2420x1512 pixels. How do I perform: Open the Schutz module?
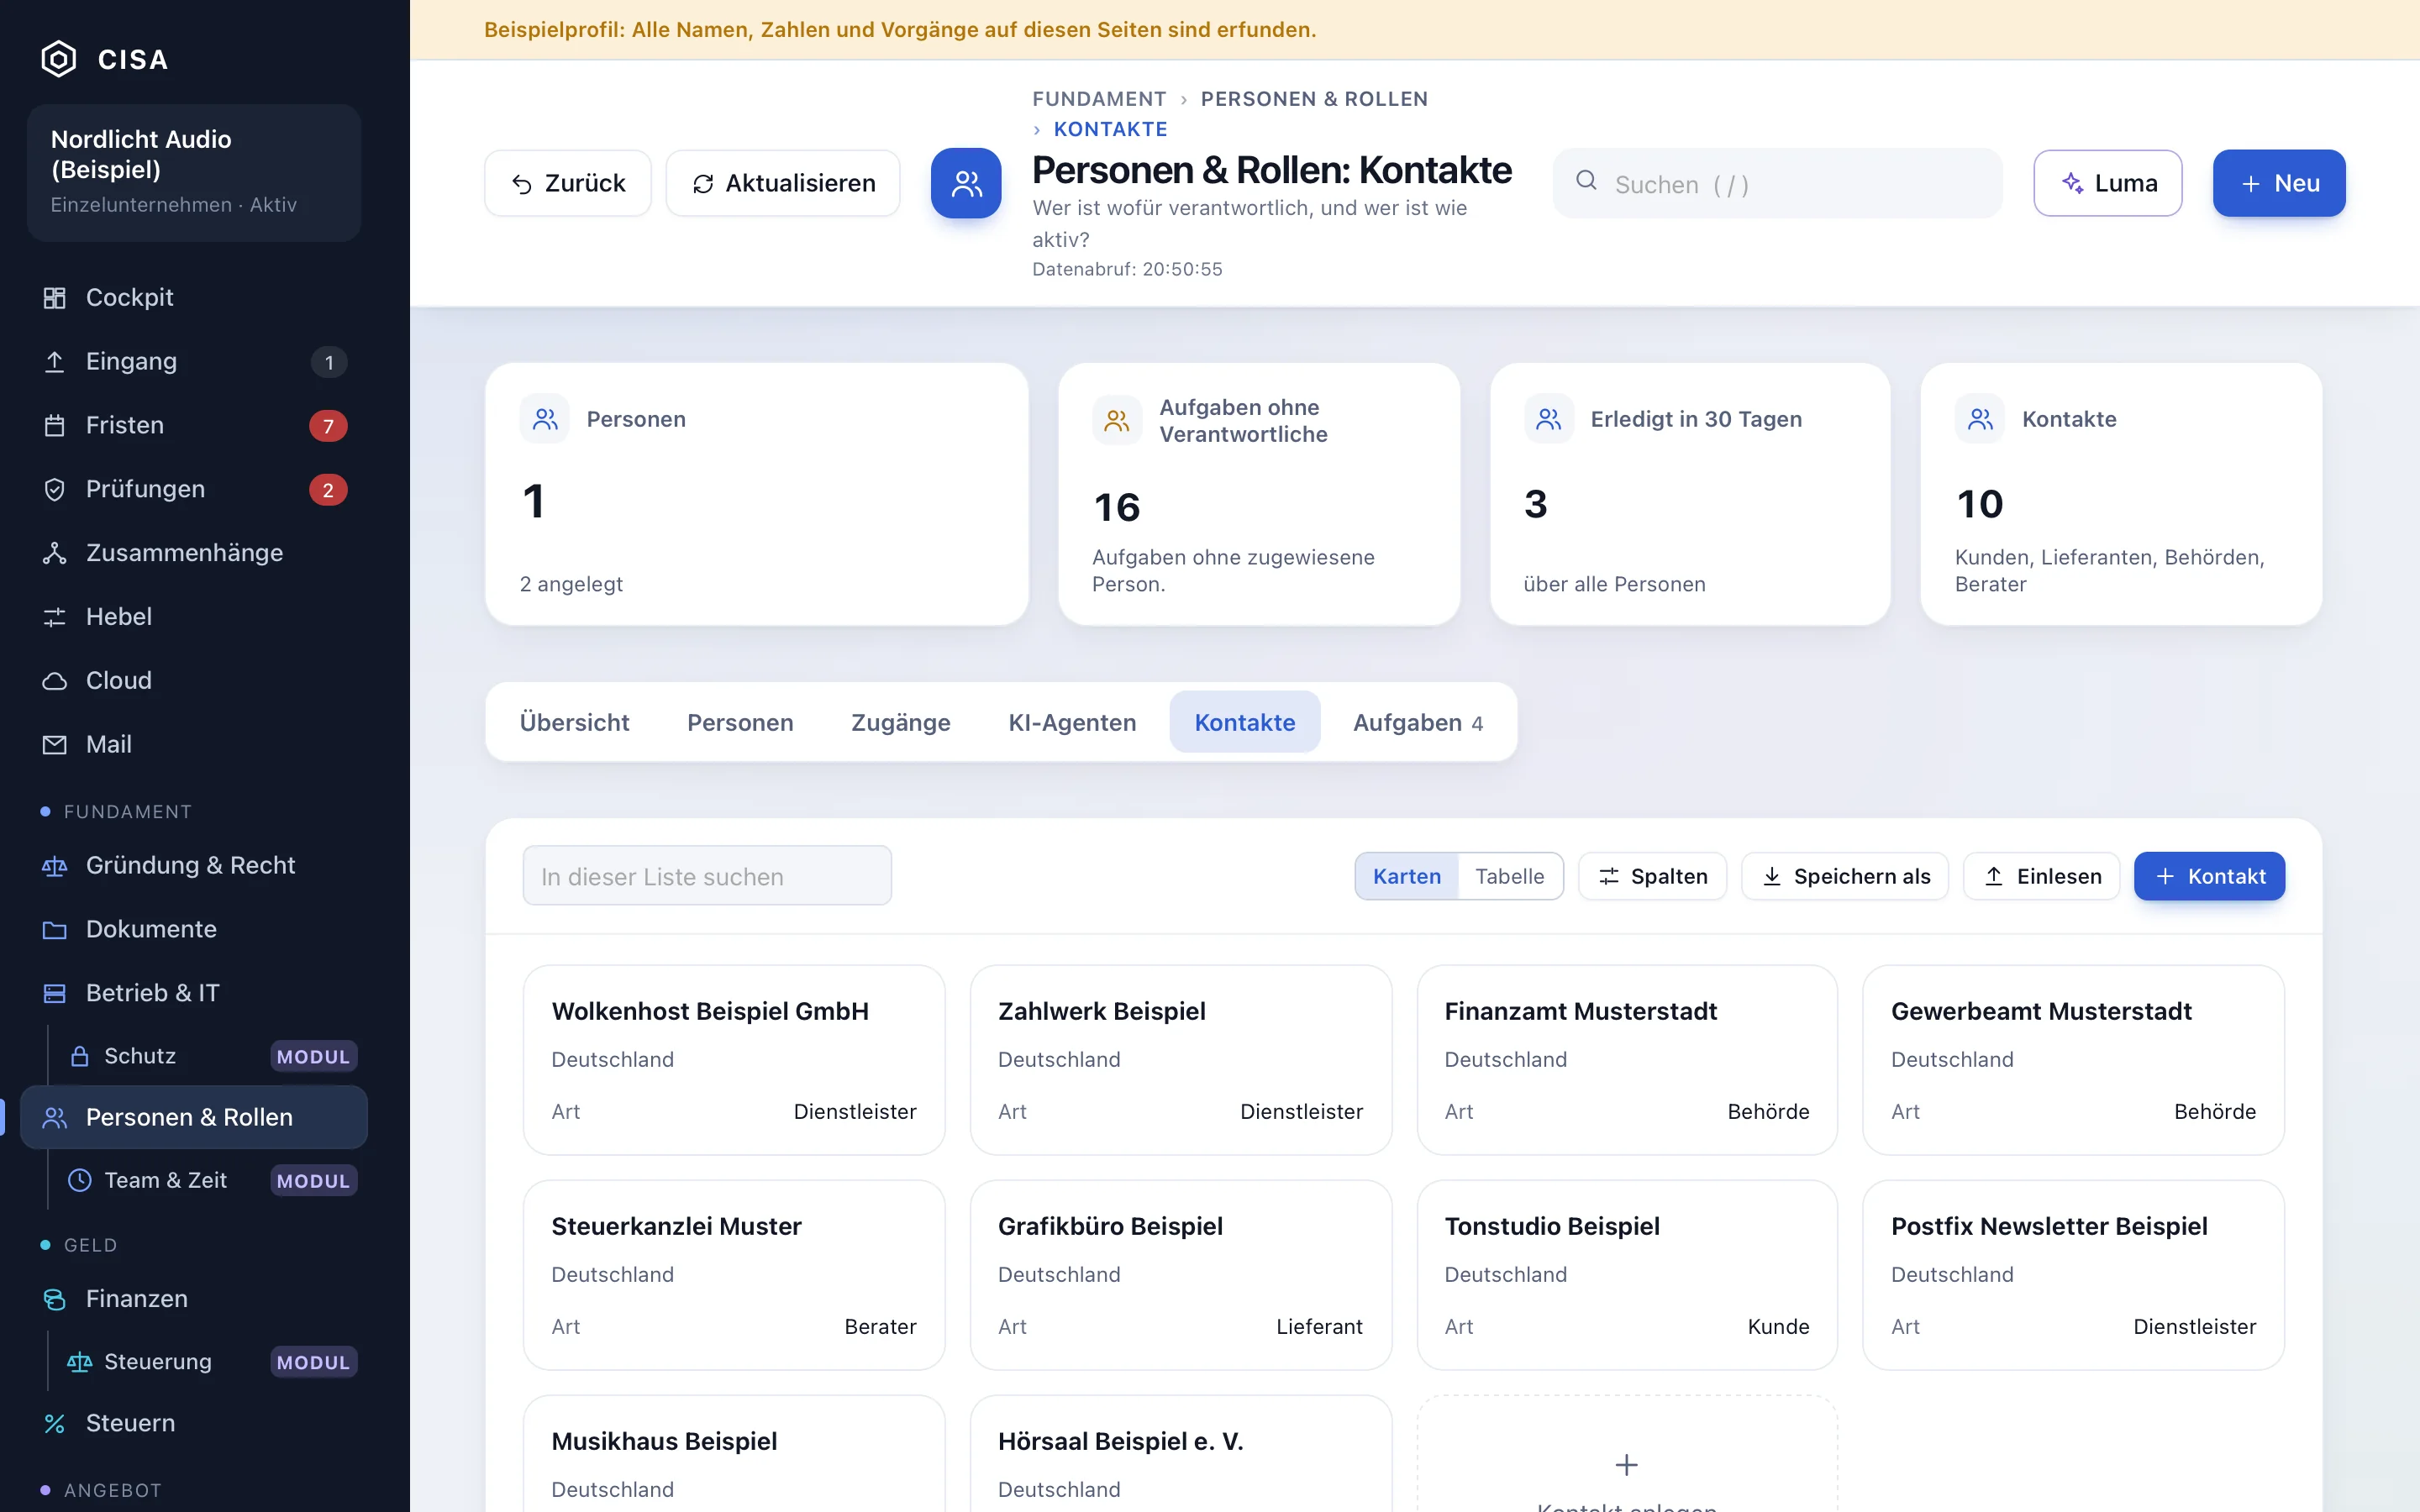pos(211,1056)
